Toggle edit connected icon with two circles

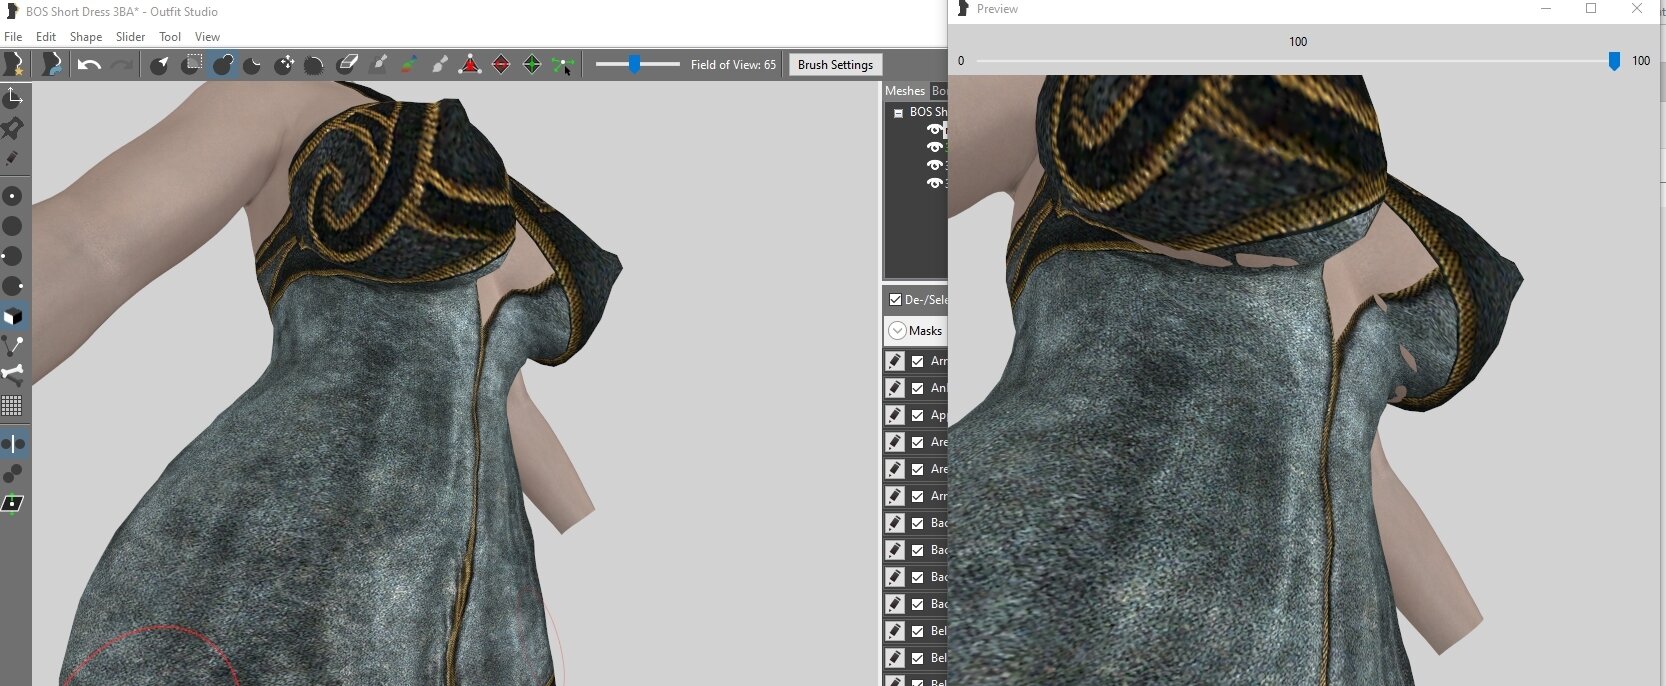tap(13, 473)
